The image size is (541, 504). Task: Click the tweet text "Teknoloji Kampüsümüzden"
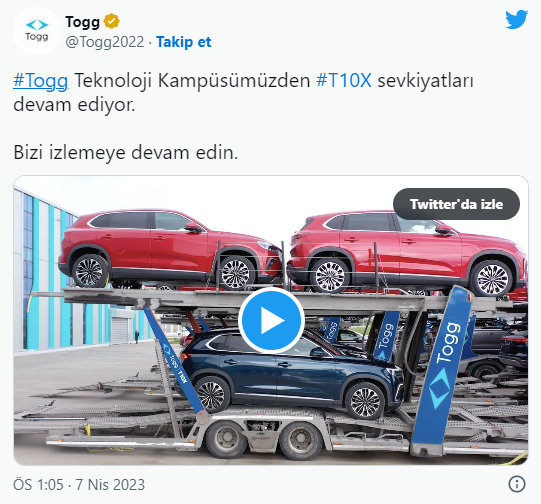click(192, 81)
